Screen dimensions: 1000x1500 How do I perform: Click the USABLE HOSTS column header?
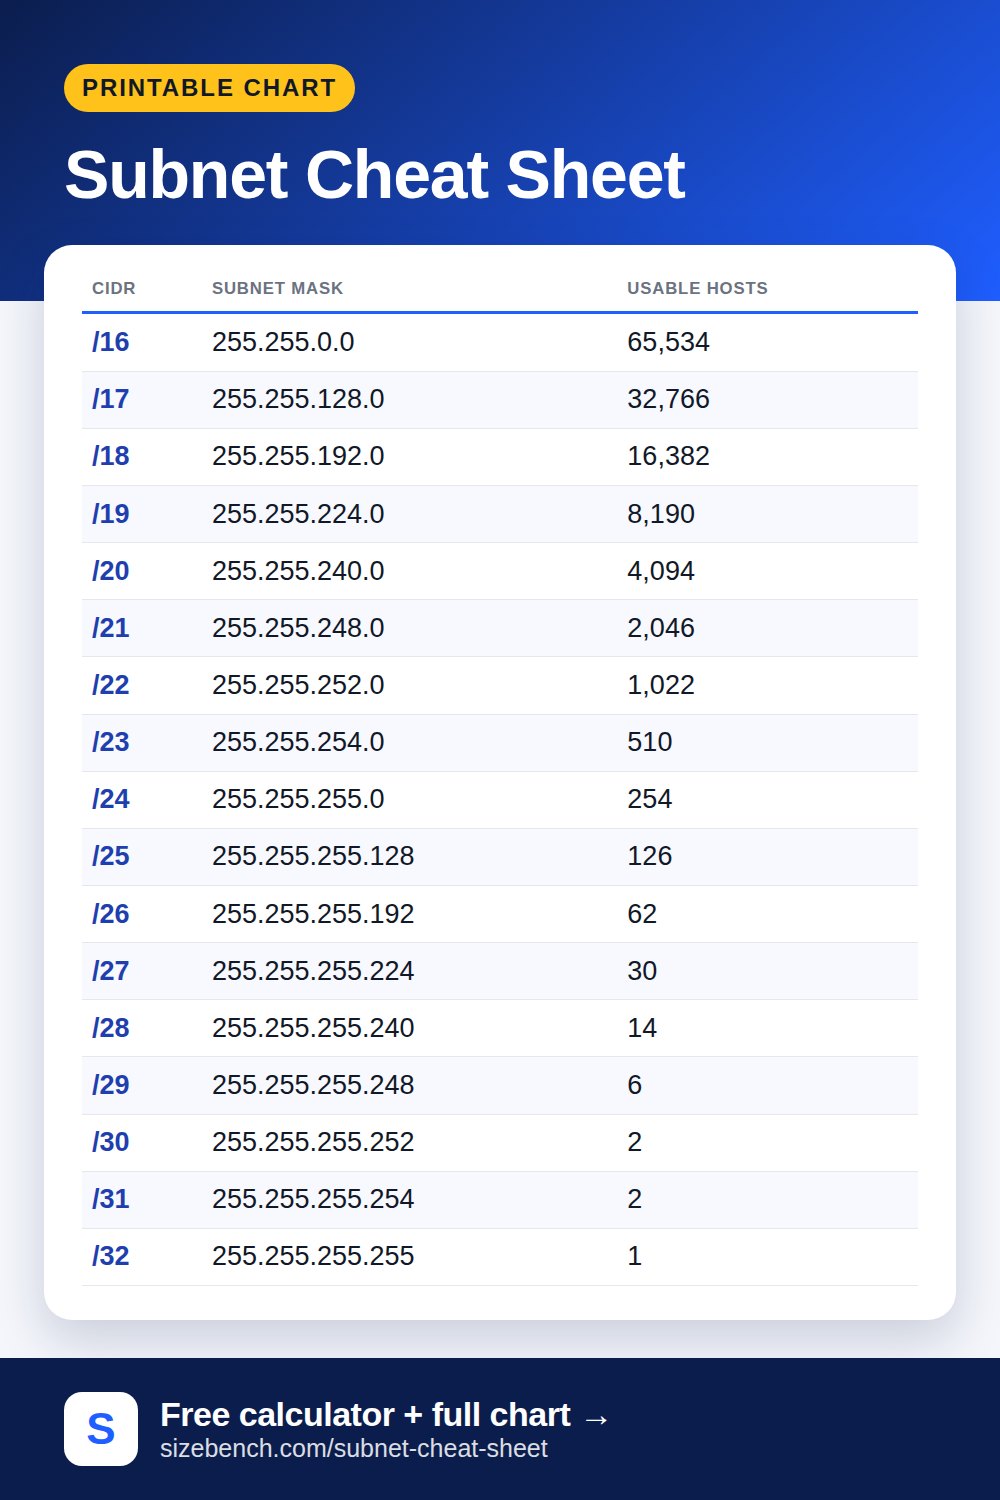(697, 288)
